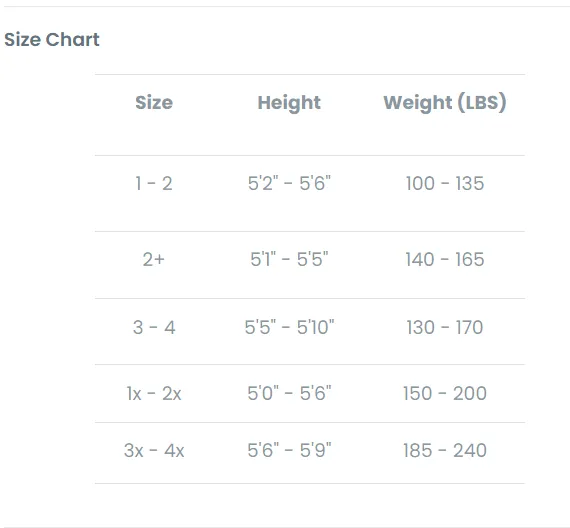This screenshot has width=570, height=528.
Task: Select the 2+ size cell
Action: click(x=154, y=259)
